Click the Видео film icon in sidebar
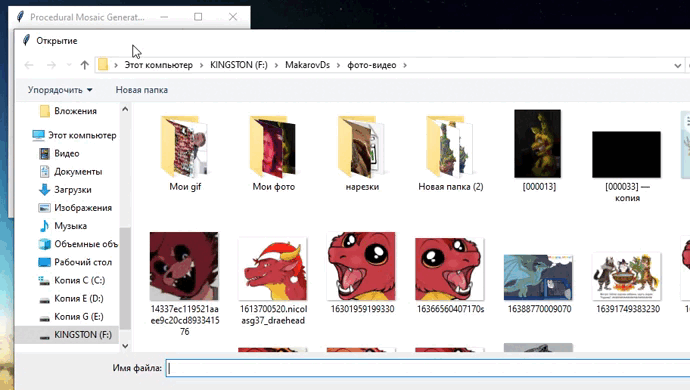This screenshot has width=690, height=390. click(44, 153)
